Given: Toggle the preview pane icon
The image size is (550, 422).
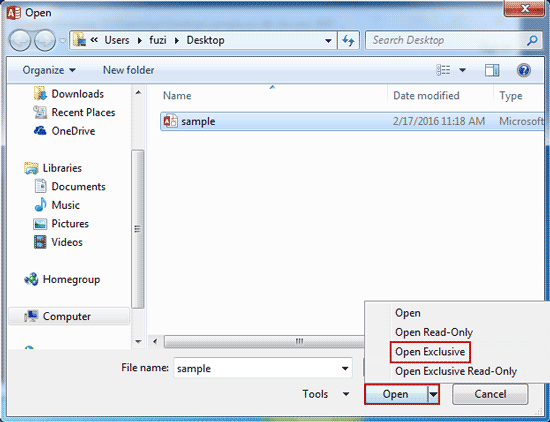Looking at the screenshot, I should 492,70.
